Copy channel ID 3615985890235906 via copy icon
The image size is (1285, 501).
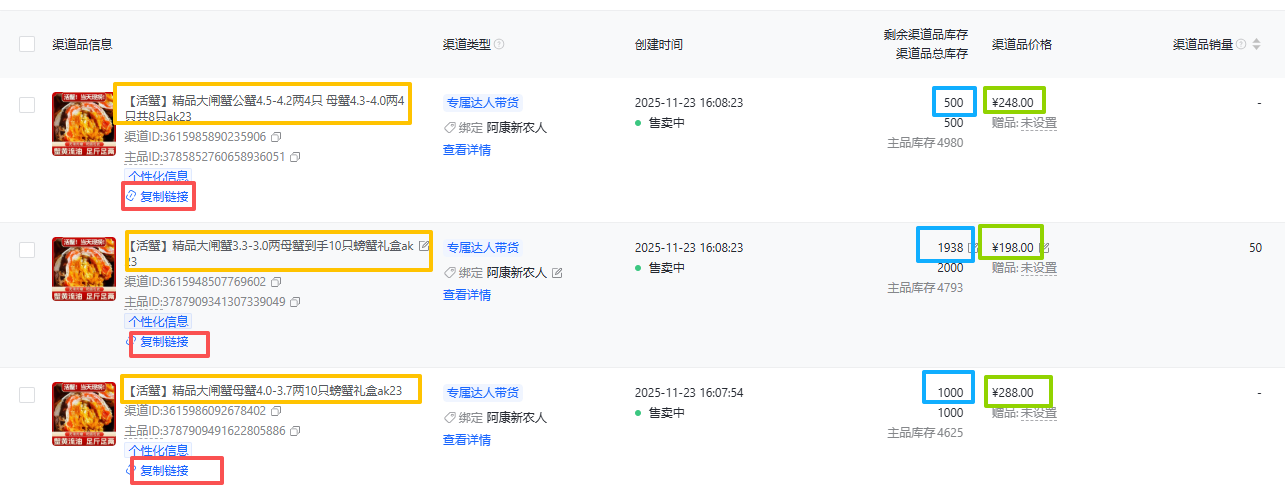point(276,137)
